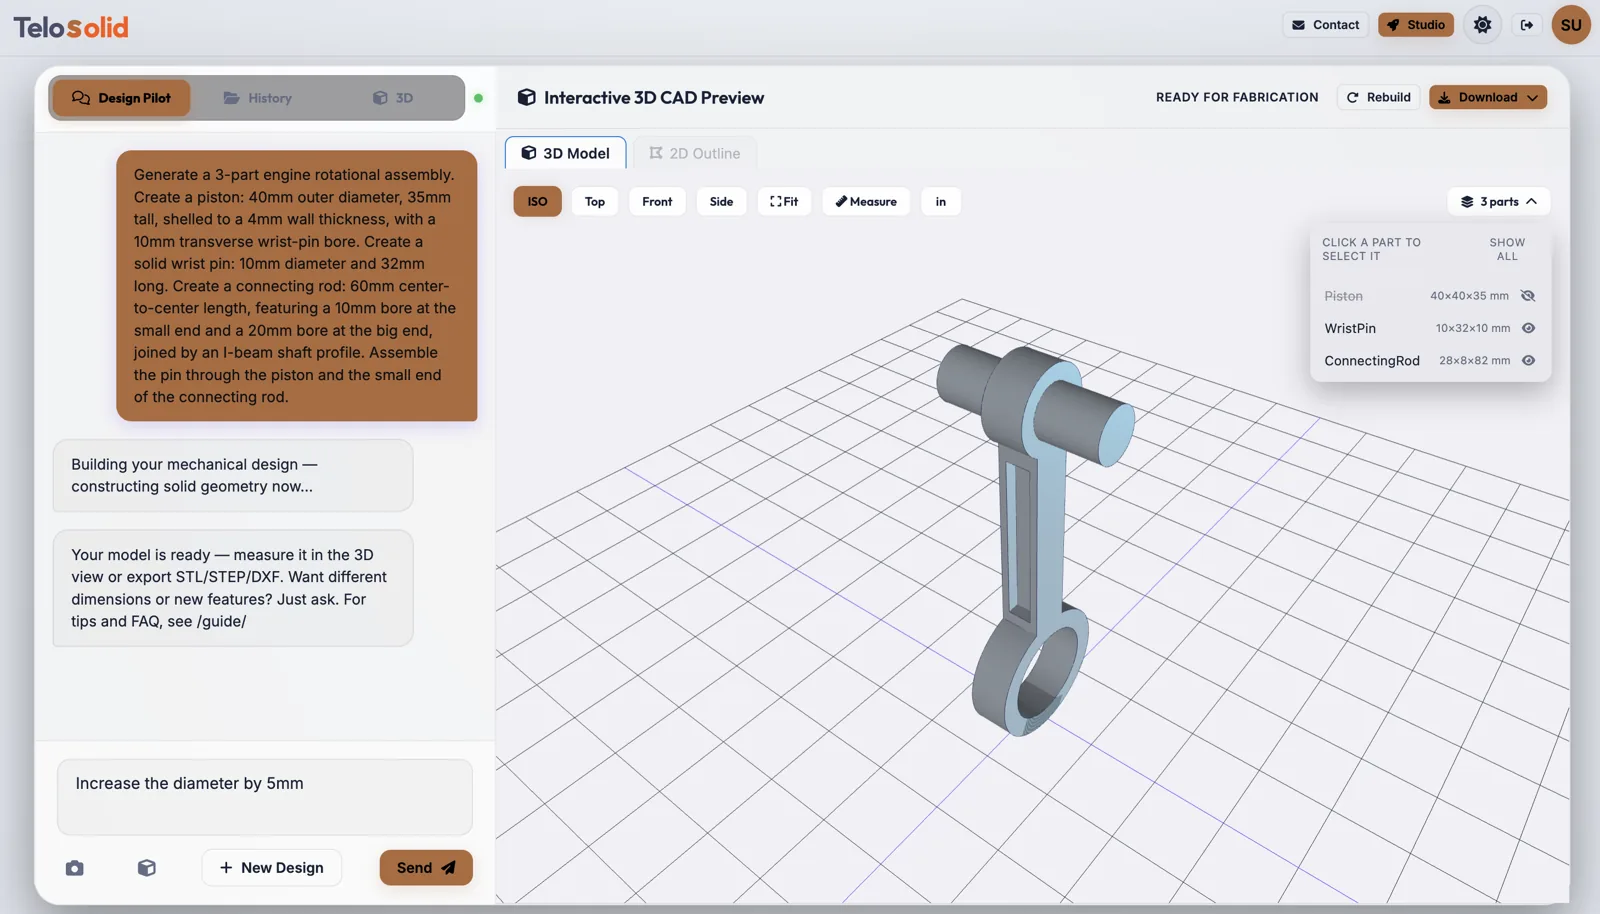Select the ConnectingRod part row
1600x914 pixels.
(x=1430, y=361)
